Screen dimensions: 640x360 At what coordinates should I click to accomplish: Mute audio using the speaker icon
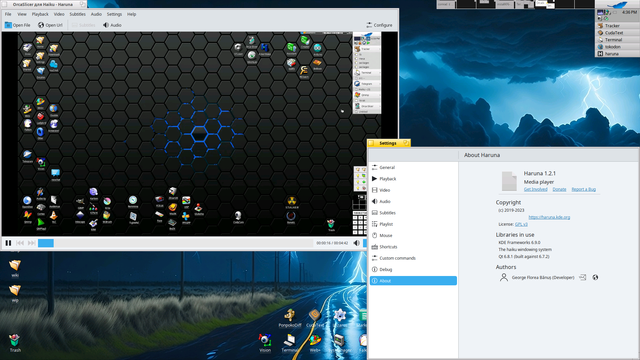pos(356,243)
